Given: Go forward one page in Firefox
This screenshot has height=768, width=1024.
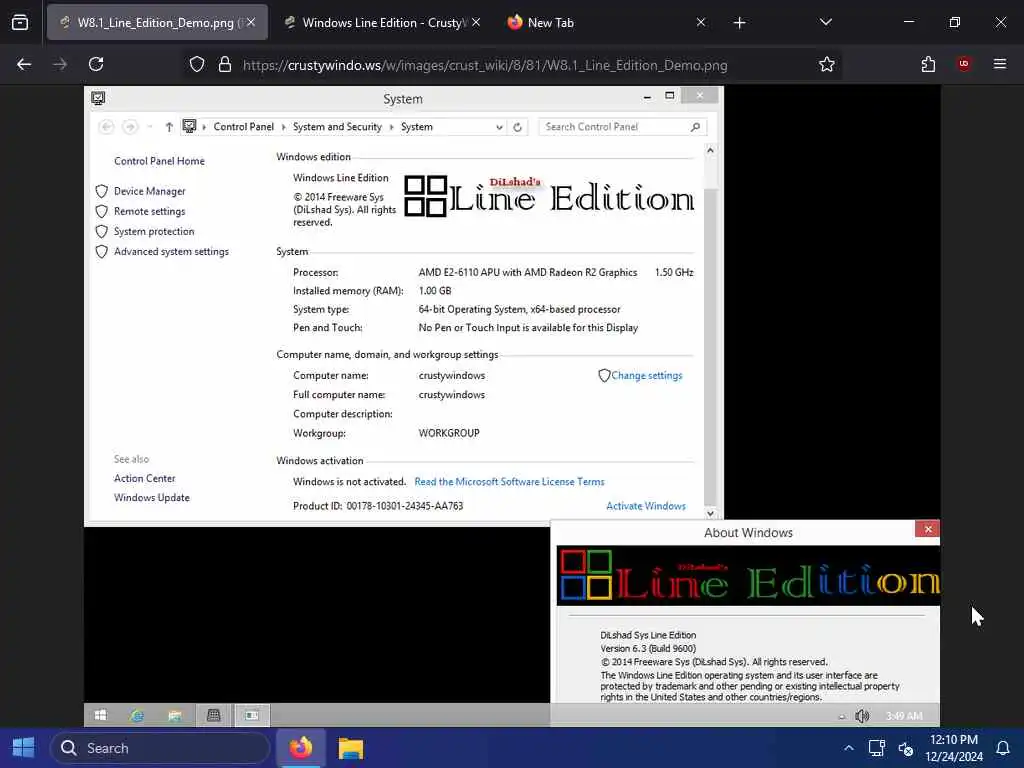Looking at the screenshot, I should 60,64.
